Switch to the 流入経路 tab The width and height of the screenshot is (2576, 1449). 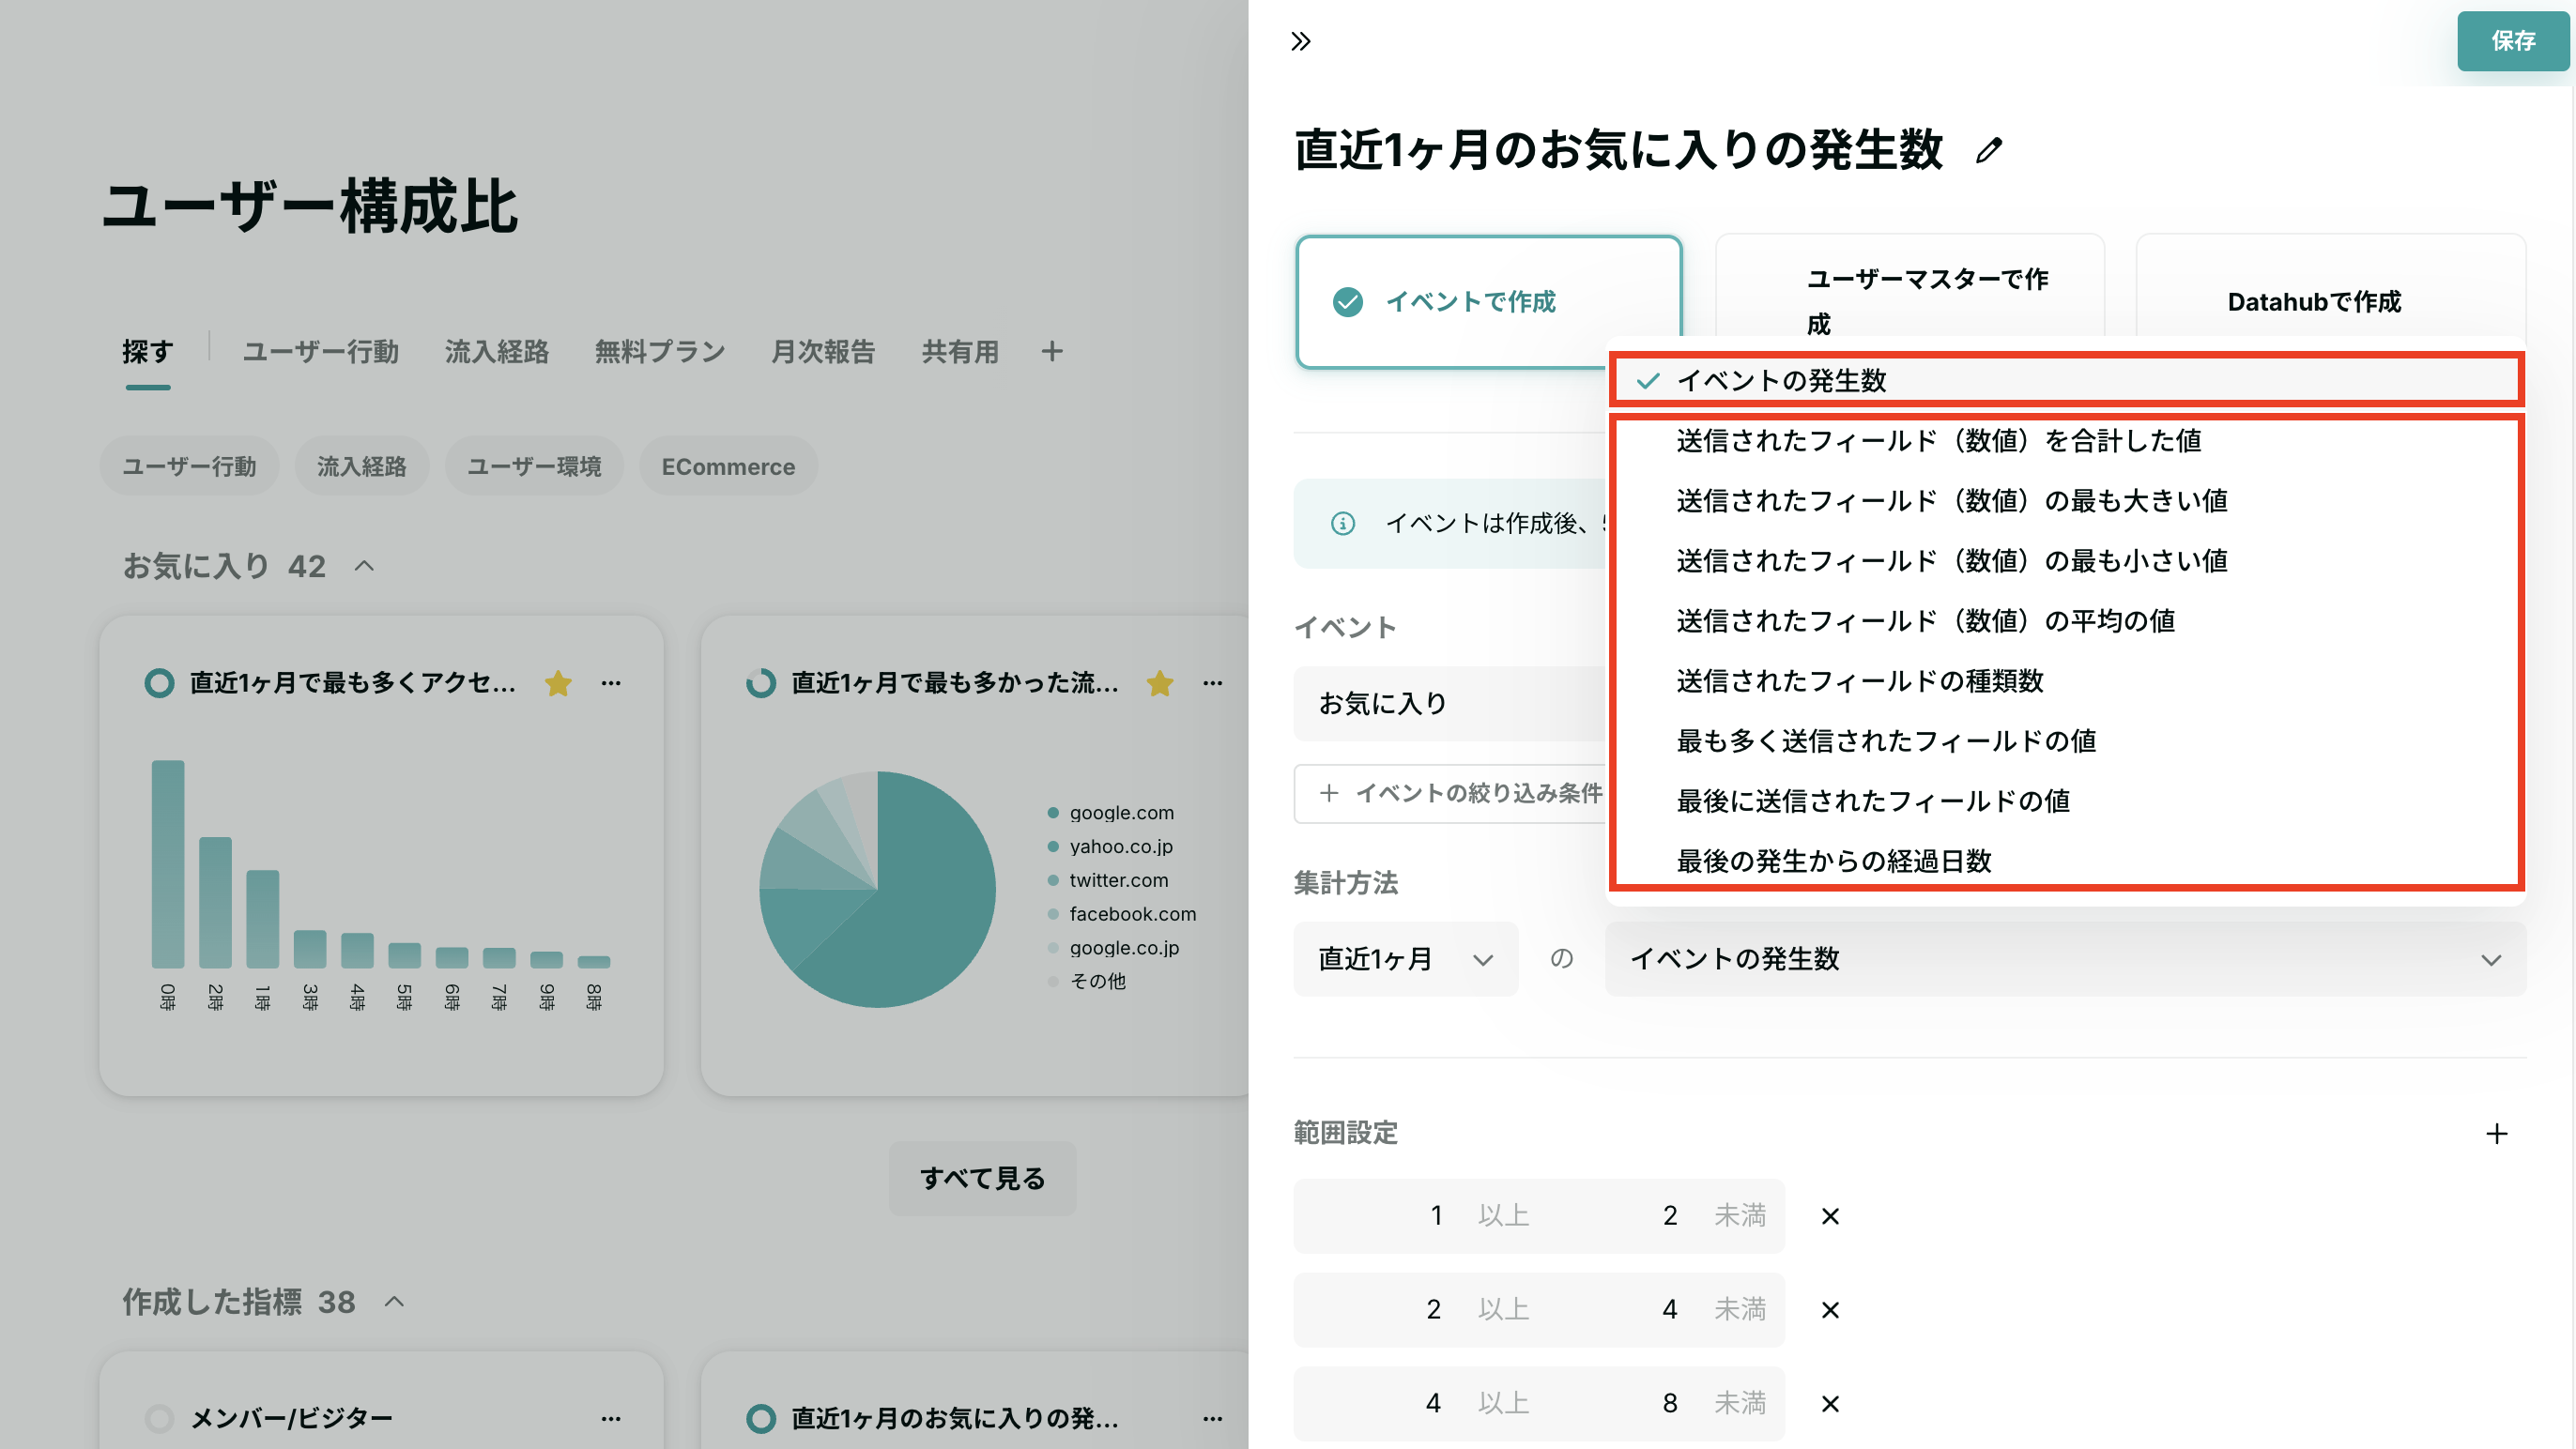click(x=497, y=352)
